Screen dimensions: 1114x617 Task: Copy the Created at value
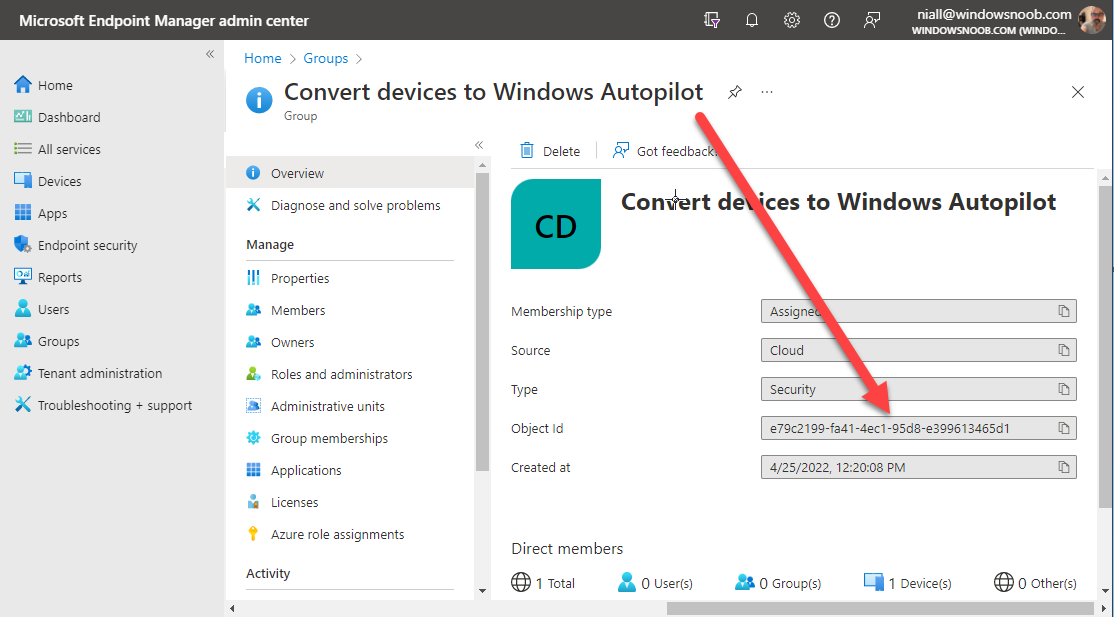(1064, 468)
